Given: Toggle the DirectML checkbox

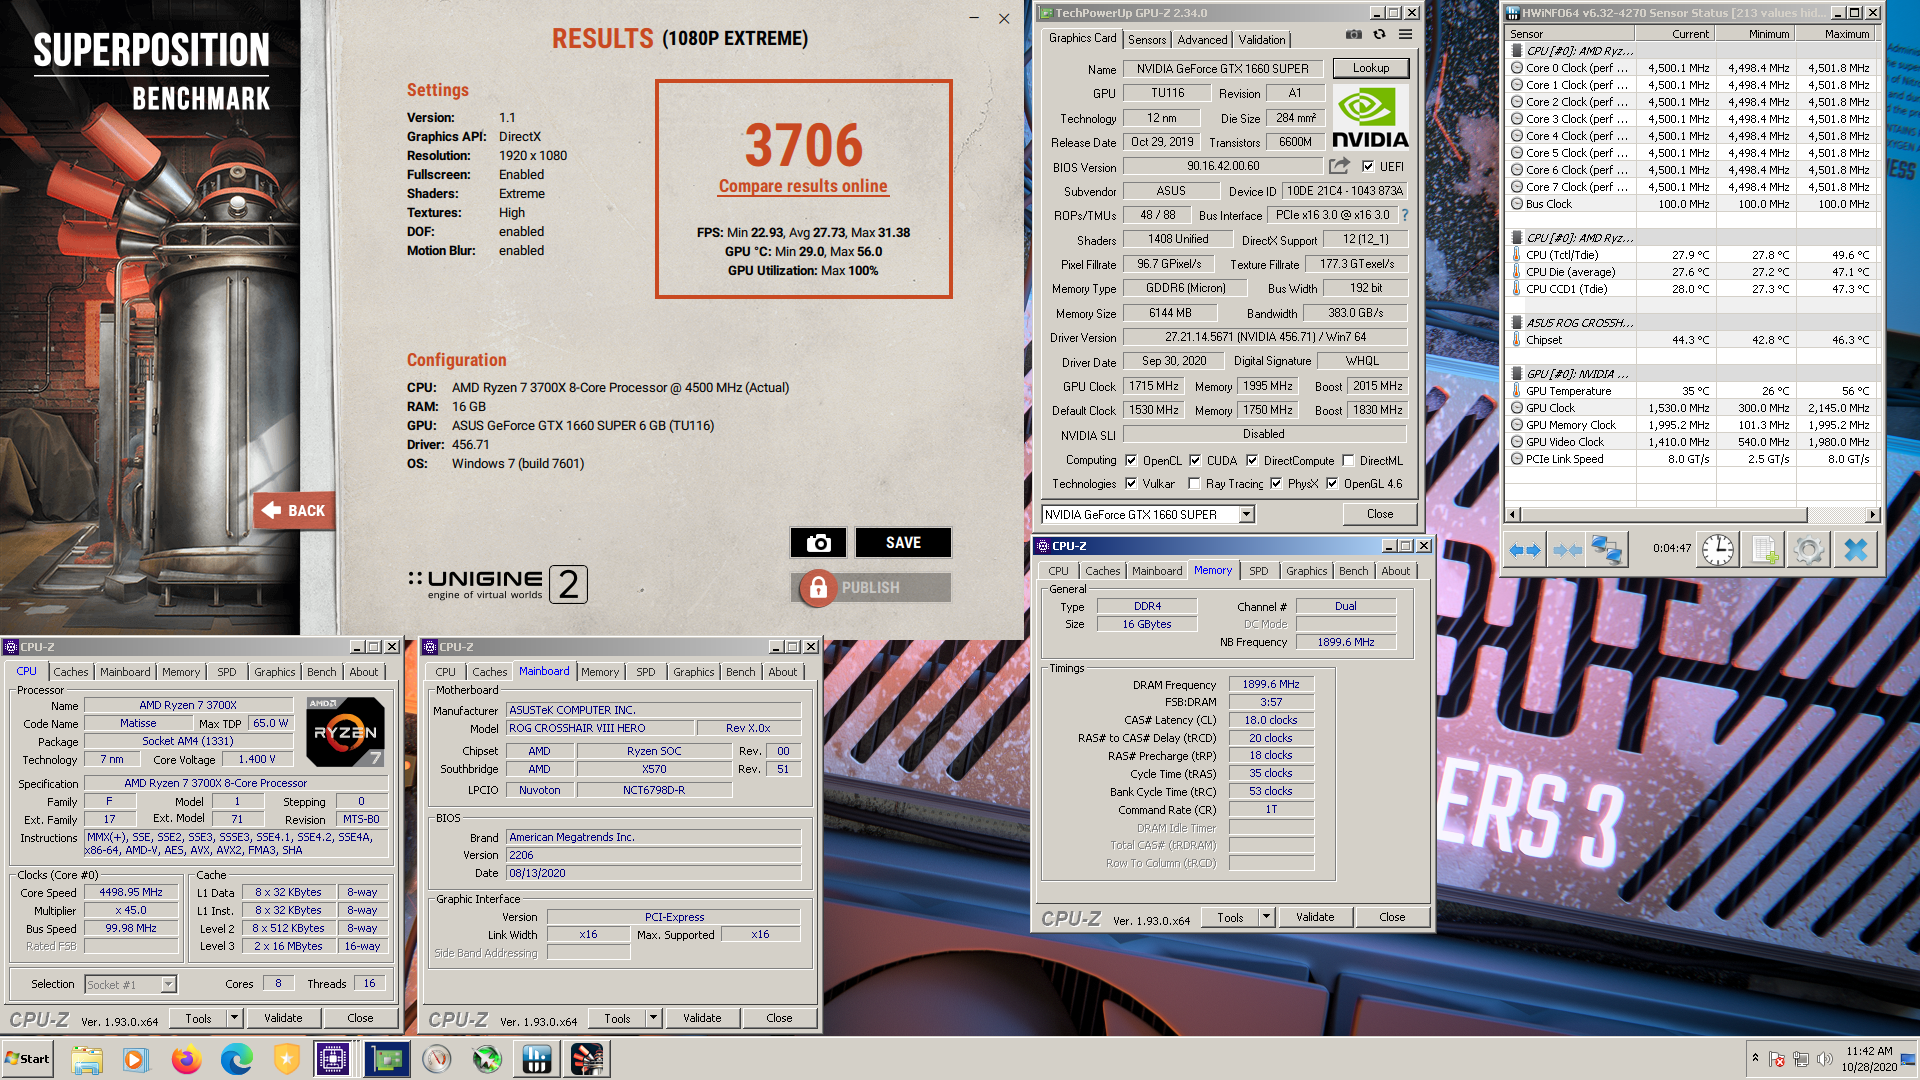Looking at the screenshot, I should 1348,461.
